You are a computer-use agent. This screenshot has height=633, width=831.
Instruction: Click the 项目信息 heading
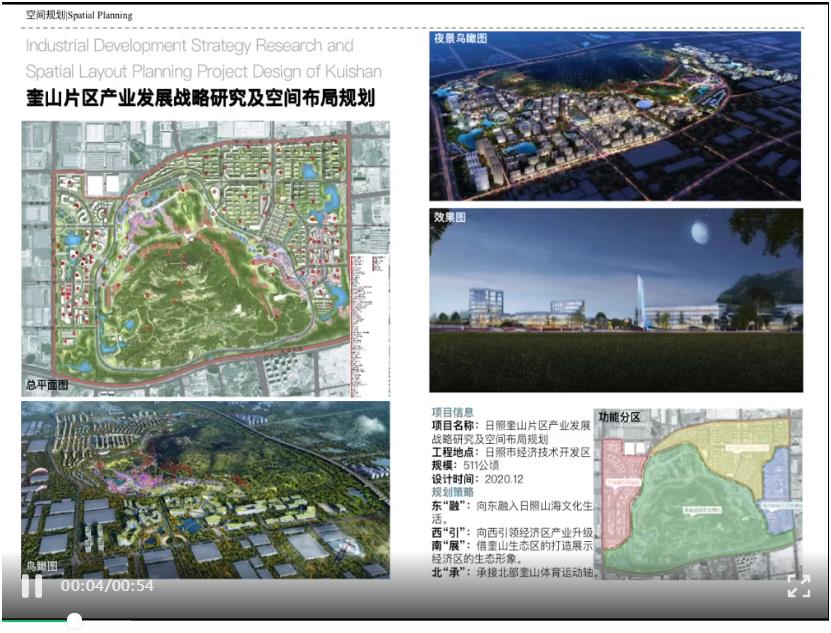[453, 412]
